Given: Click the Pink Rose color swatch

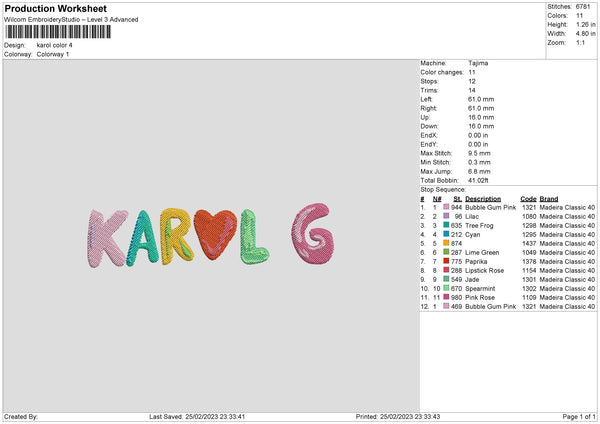Looking at the screenshot, I should click(446, 297).
